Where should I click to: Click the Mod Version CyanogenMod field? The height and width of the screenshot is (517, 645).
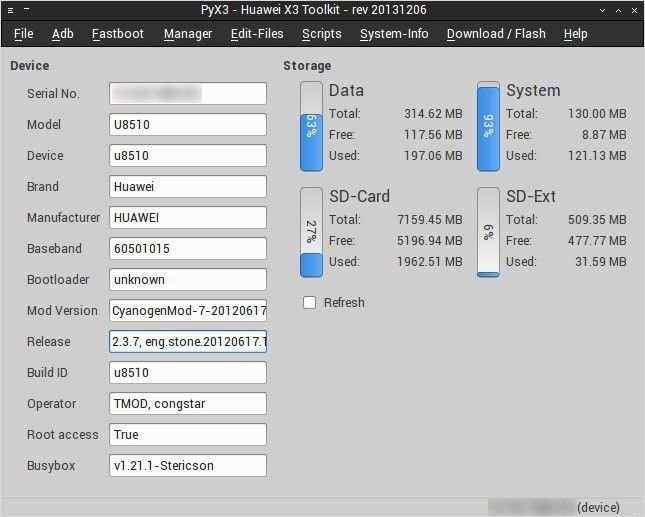pos(188,311)
